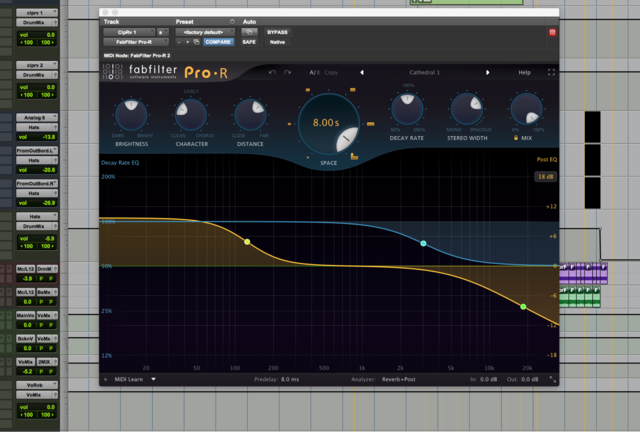Toggle the Mix lock icon
This screenshot has height=432, width=640.
tap(516, 138)
